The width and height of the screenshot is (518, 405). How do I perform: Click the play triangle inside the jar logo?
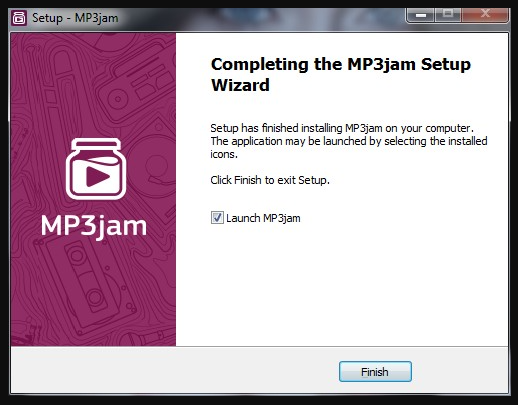point(97,177)
